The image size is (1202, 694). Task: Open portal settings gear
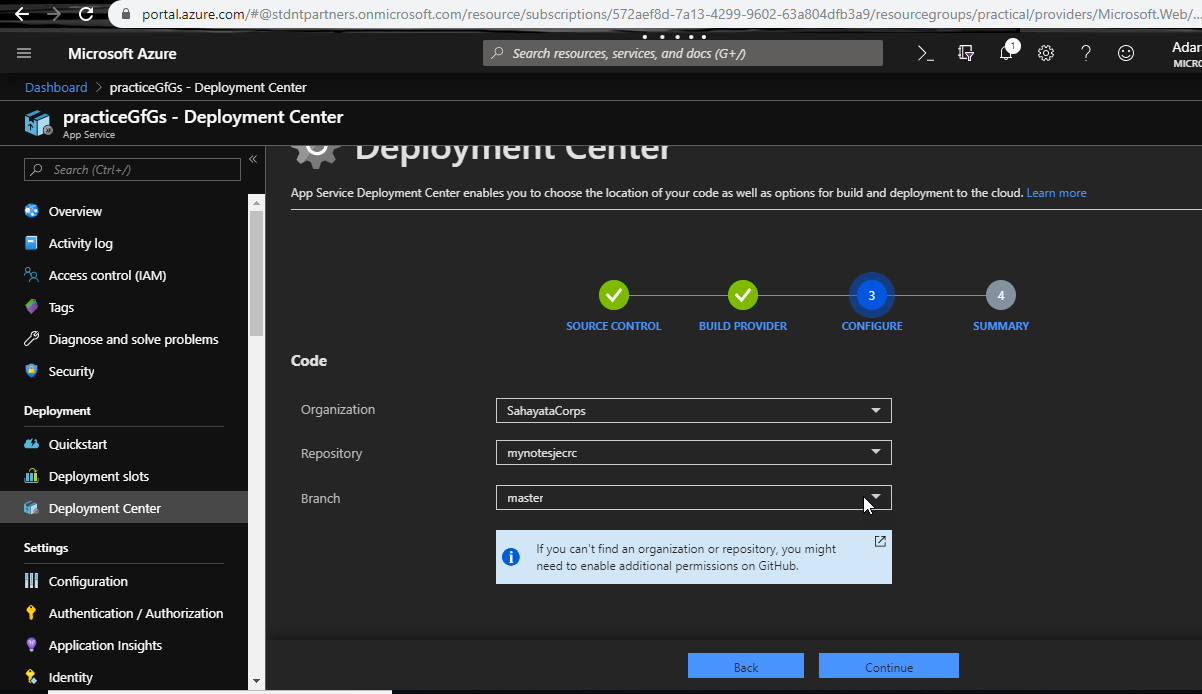tap(1046, 53)
